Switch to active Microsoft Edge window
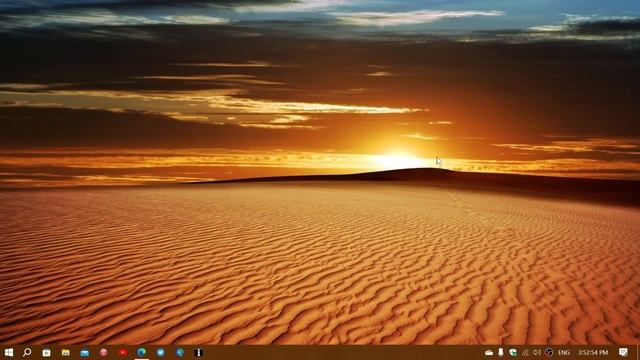The width and height of the screenshot is (640, 360). coord(142,352)
